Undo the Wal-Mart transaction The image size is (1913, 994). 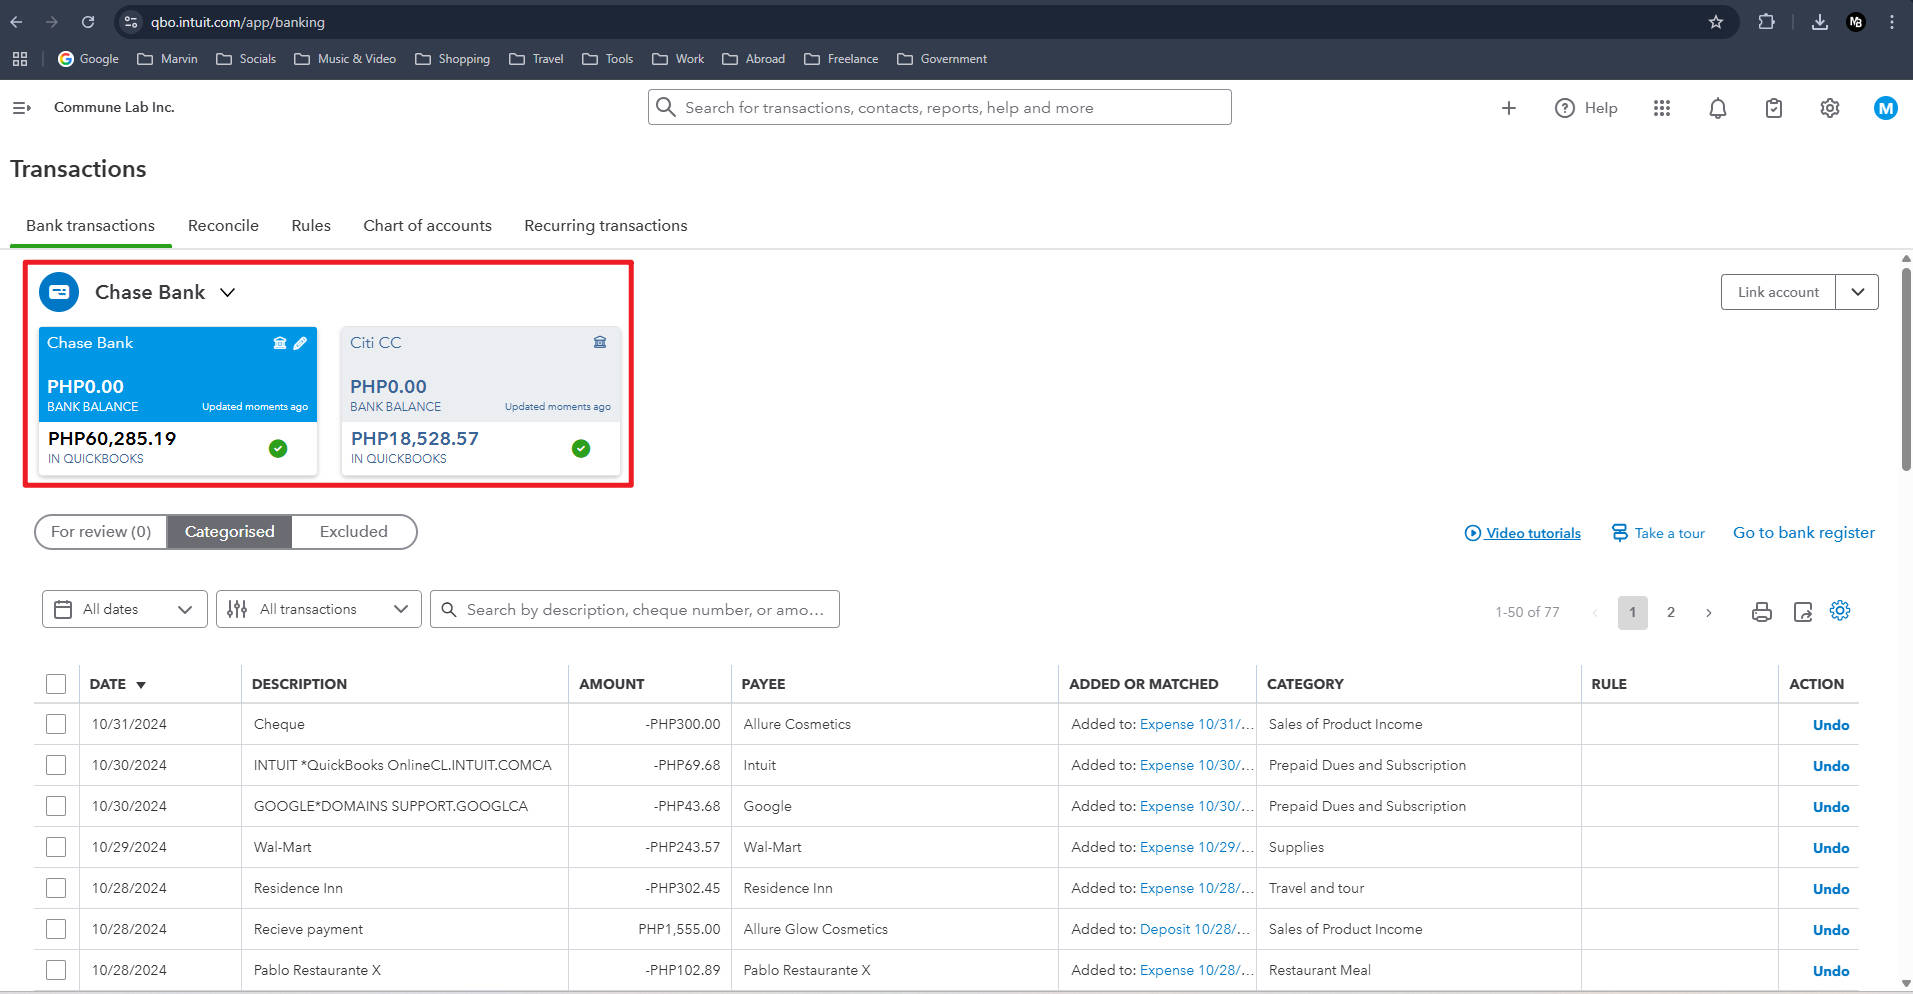1831,848
